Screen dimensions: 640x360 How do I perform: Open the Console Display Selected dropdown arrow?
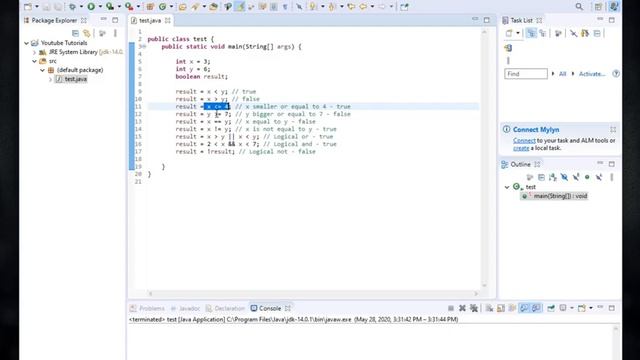(x=571, y=308)
